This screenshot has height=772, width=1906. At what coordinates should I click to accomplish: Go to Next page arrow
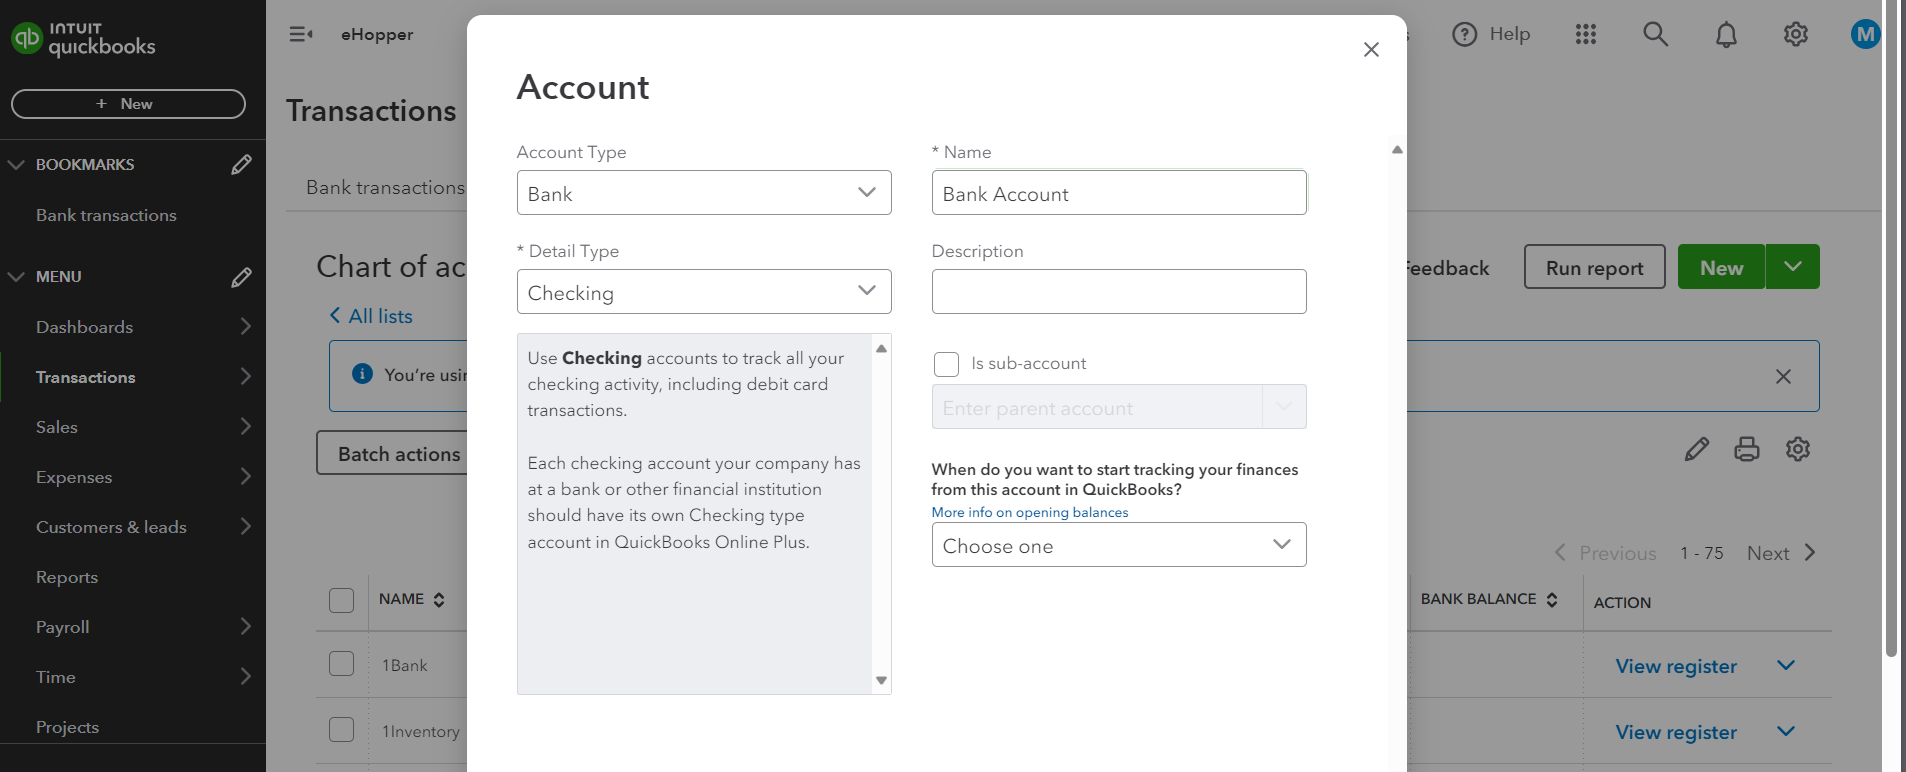(1809, 553)
